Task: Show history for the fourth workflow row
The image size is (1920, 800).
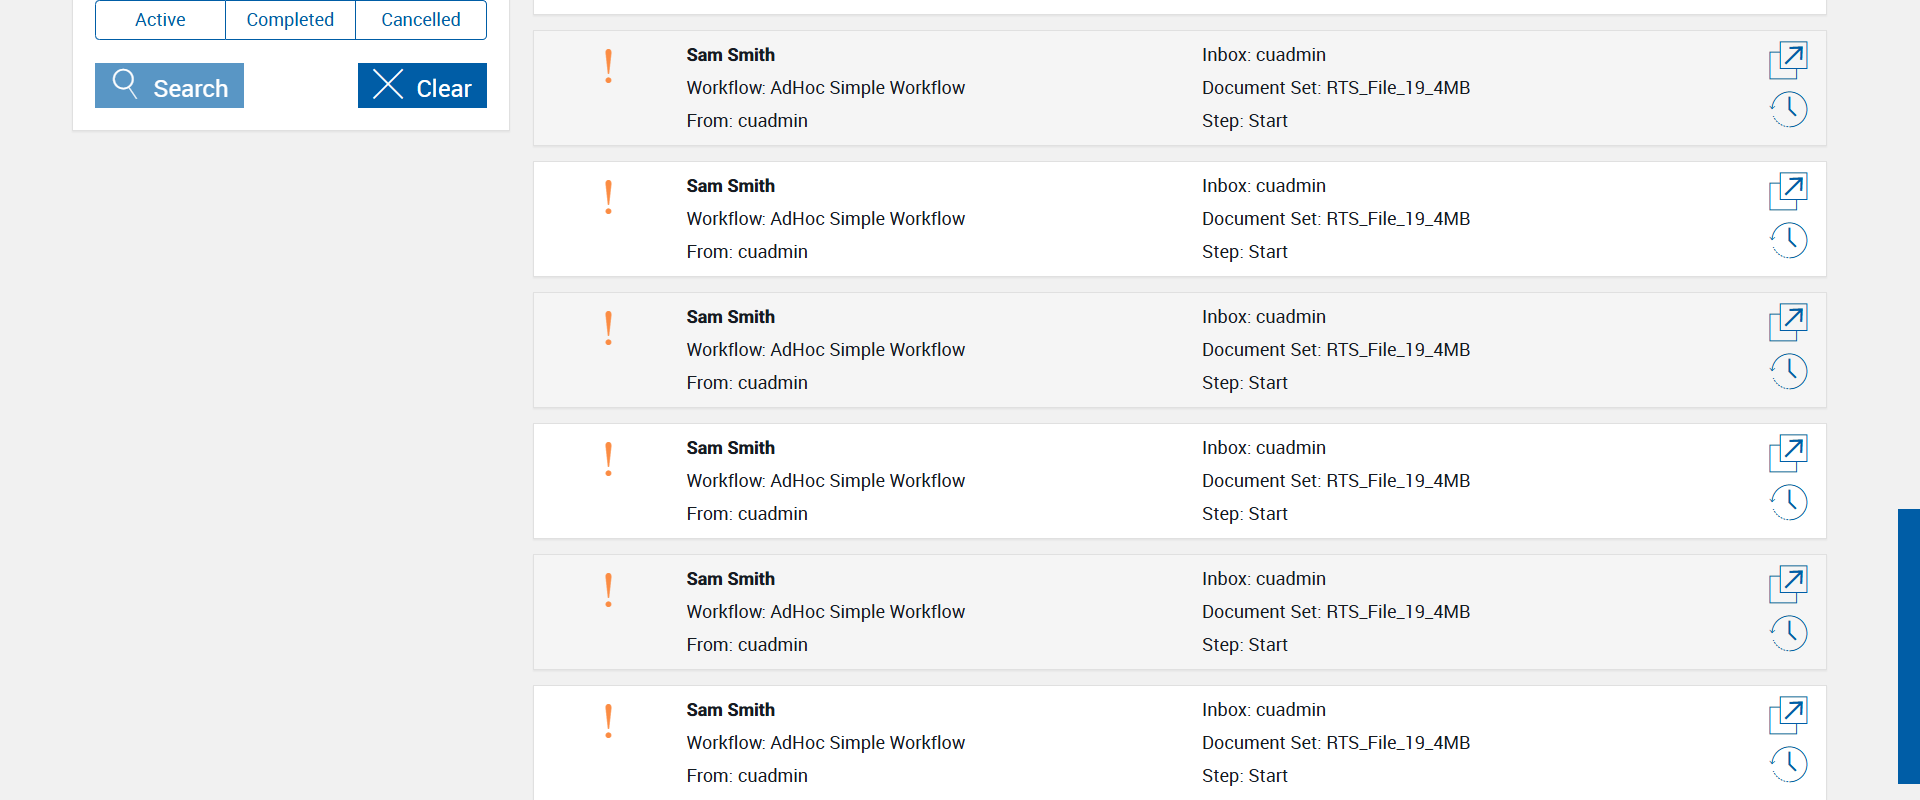Action: 1788,502
